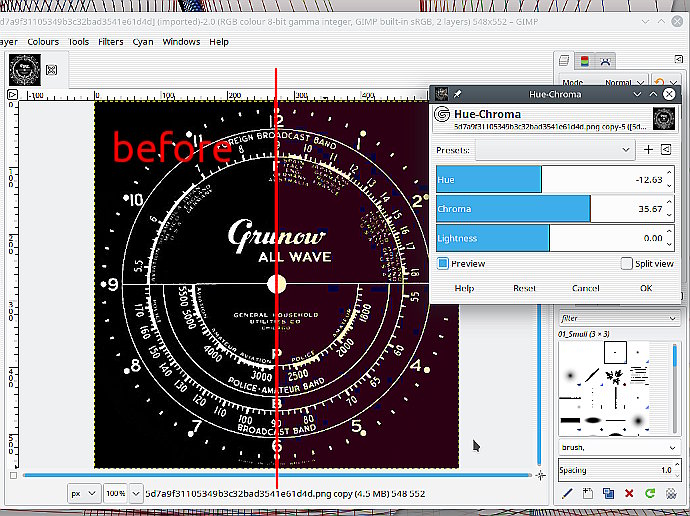Click the GIMP icon in Hue-Chroma title bar
This screenshot has width=690, height=516.
pos(441,94)
